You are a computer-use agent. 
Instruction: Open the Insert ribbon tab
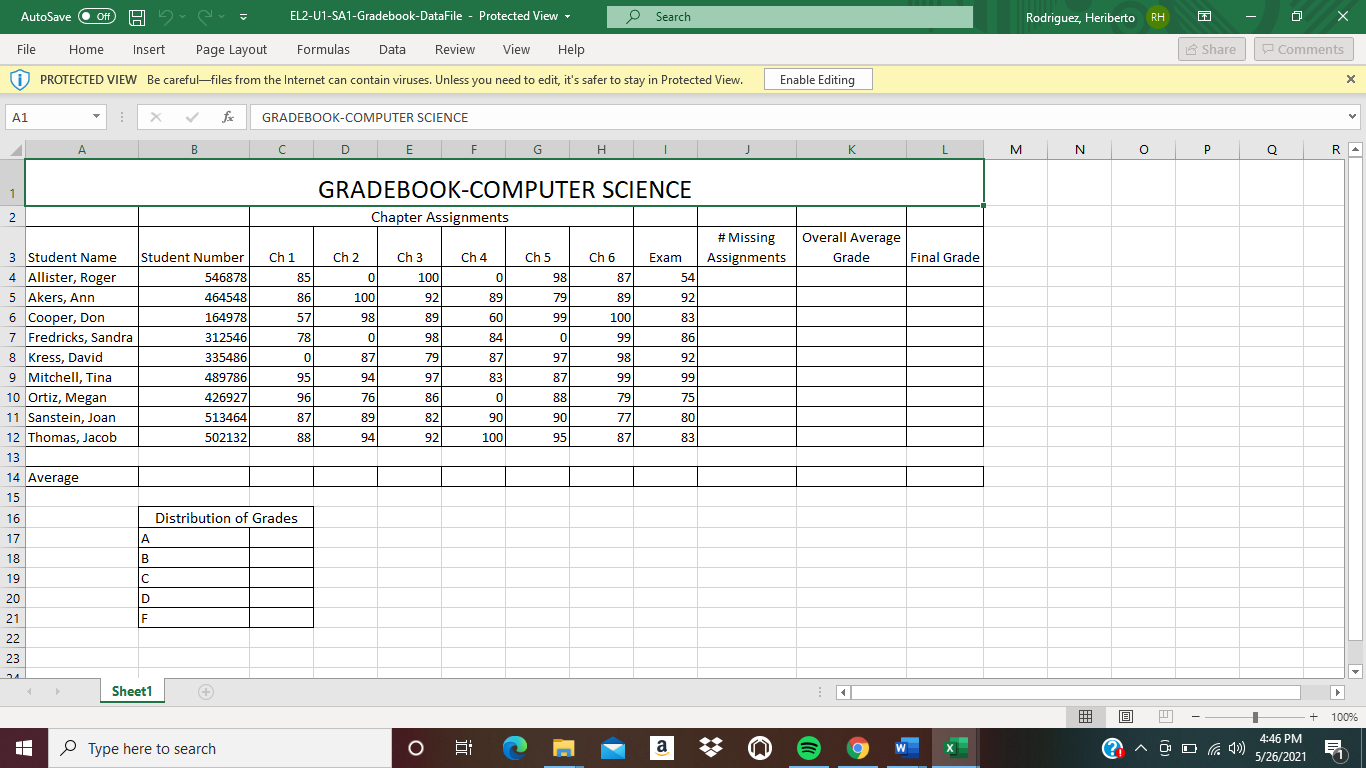point(149,49)
